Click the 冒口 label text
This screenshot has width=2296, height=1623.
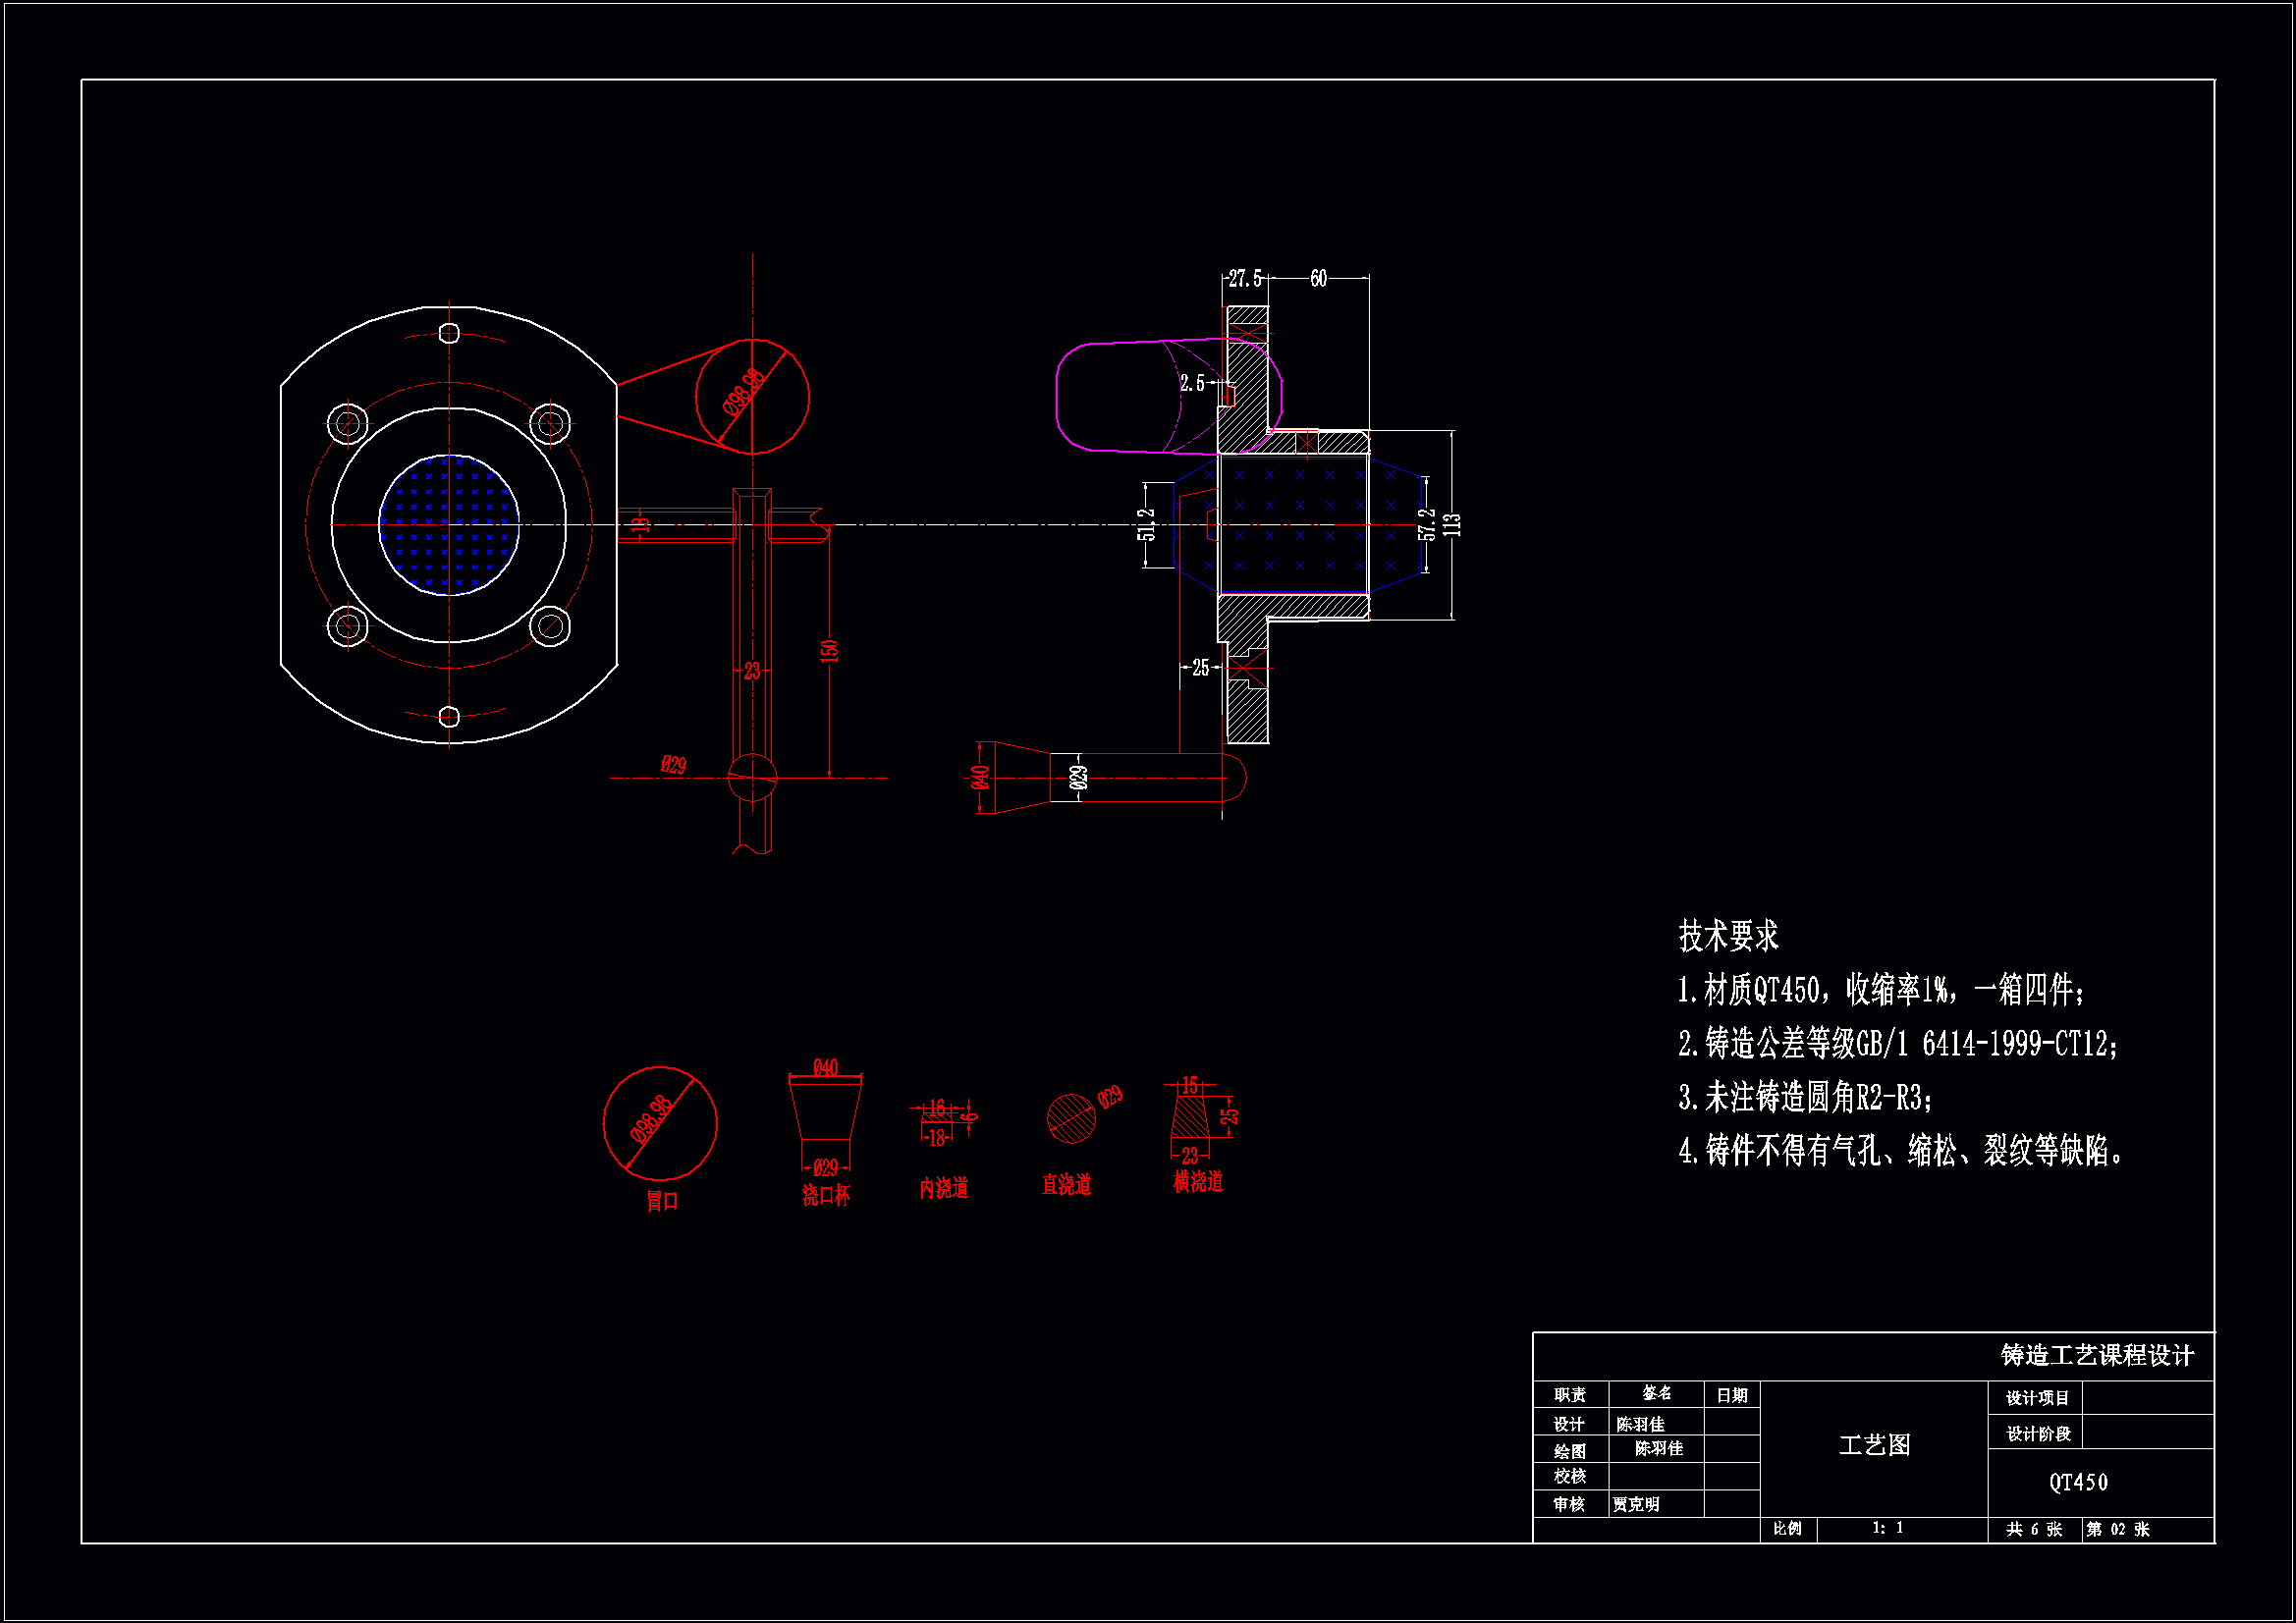tap(662, 1201)
